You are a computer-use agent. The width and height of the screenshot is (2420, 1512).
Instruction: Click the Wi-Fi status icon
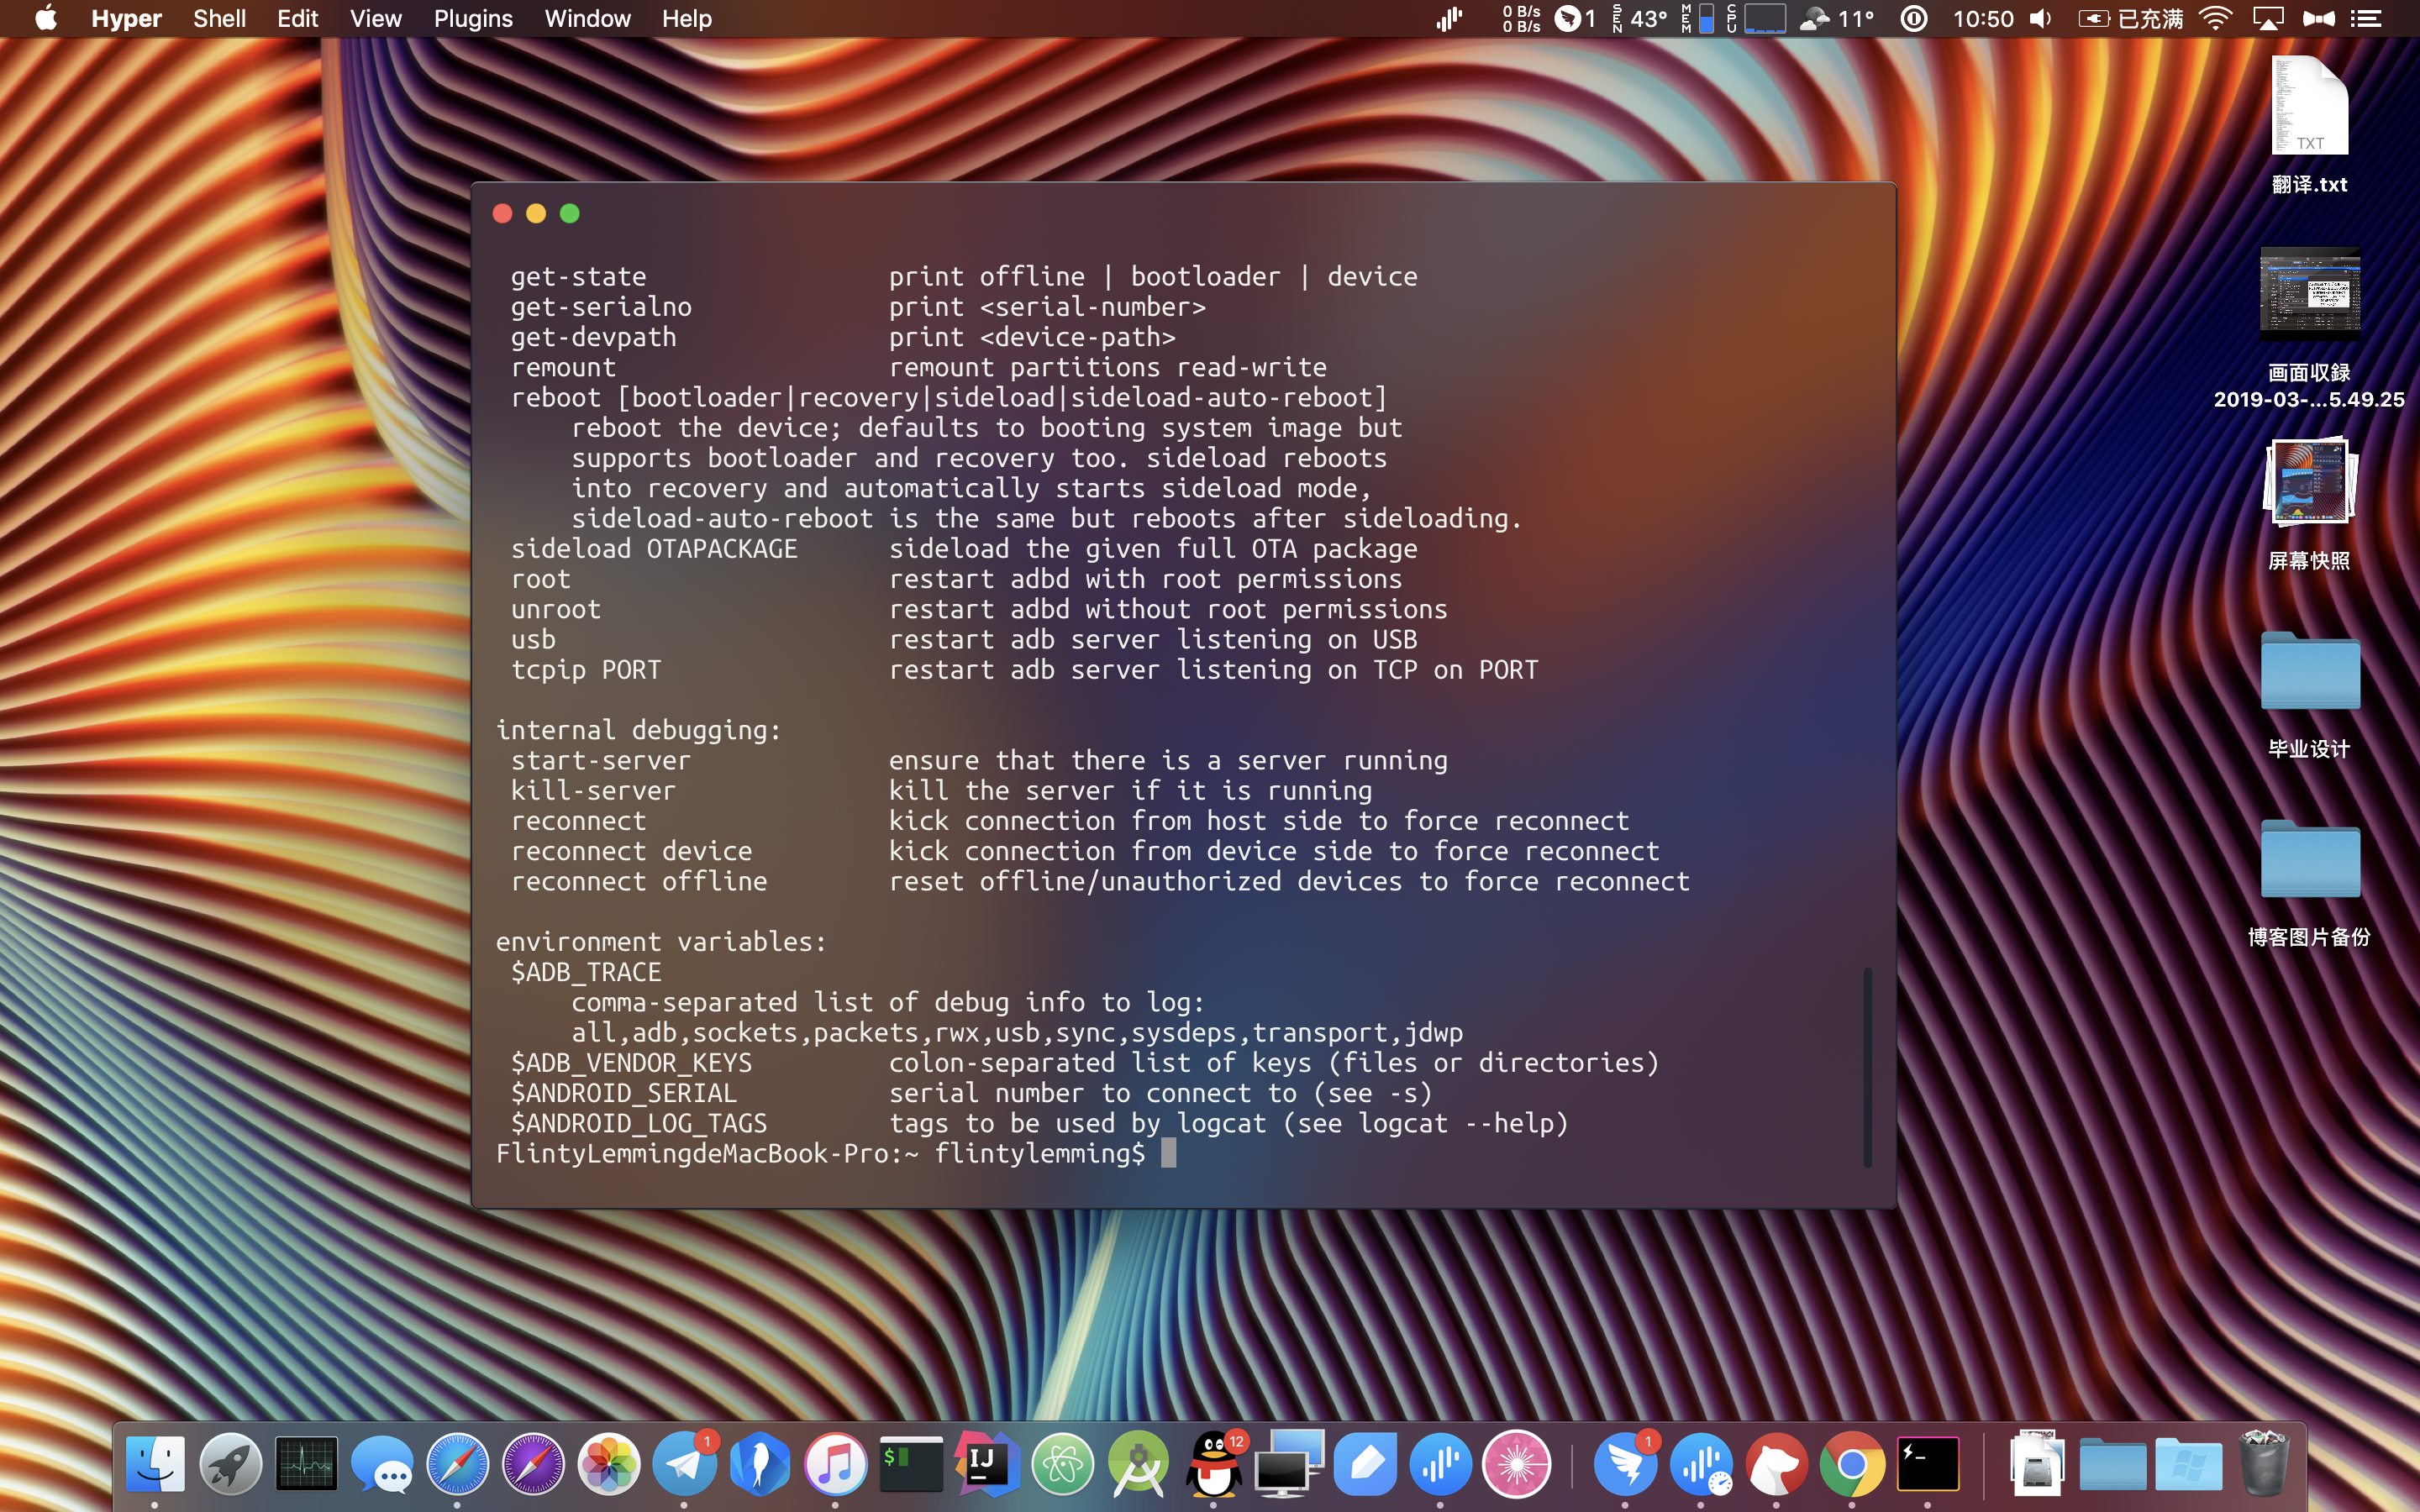coord(2216,18)
